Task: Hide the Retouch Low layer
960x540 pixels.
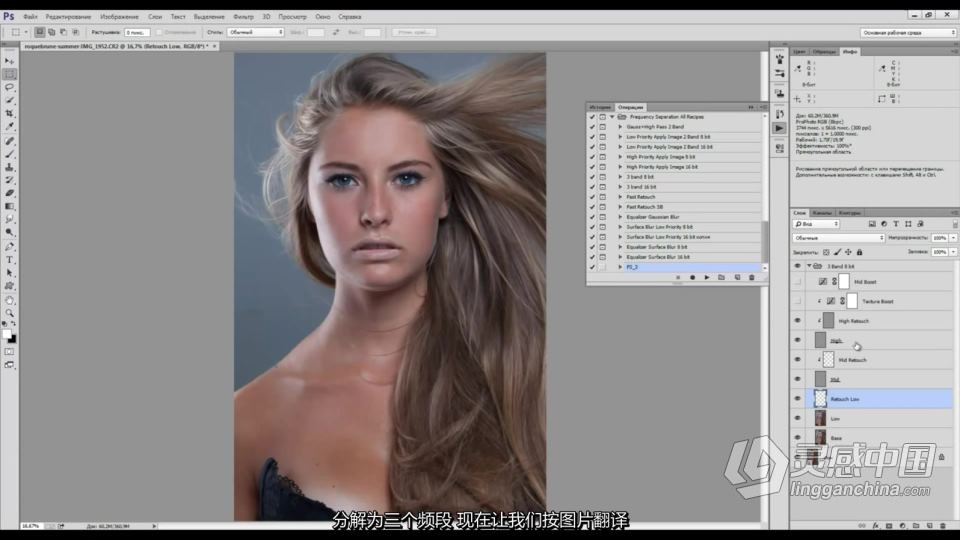Action: [797, 399]
